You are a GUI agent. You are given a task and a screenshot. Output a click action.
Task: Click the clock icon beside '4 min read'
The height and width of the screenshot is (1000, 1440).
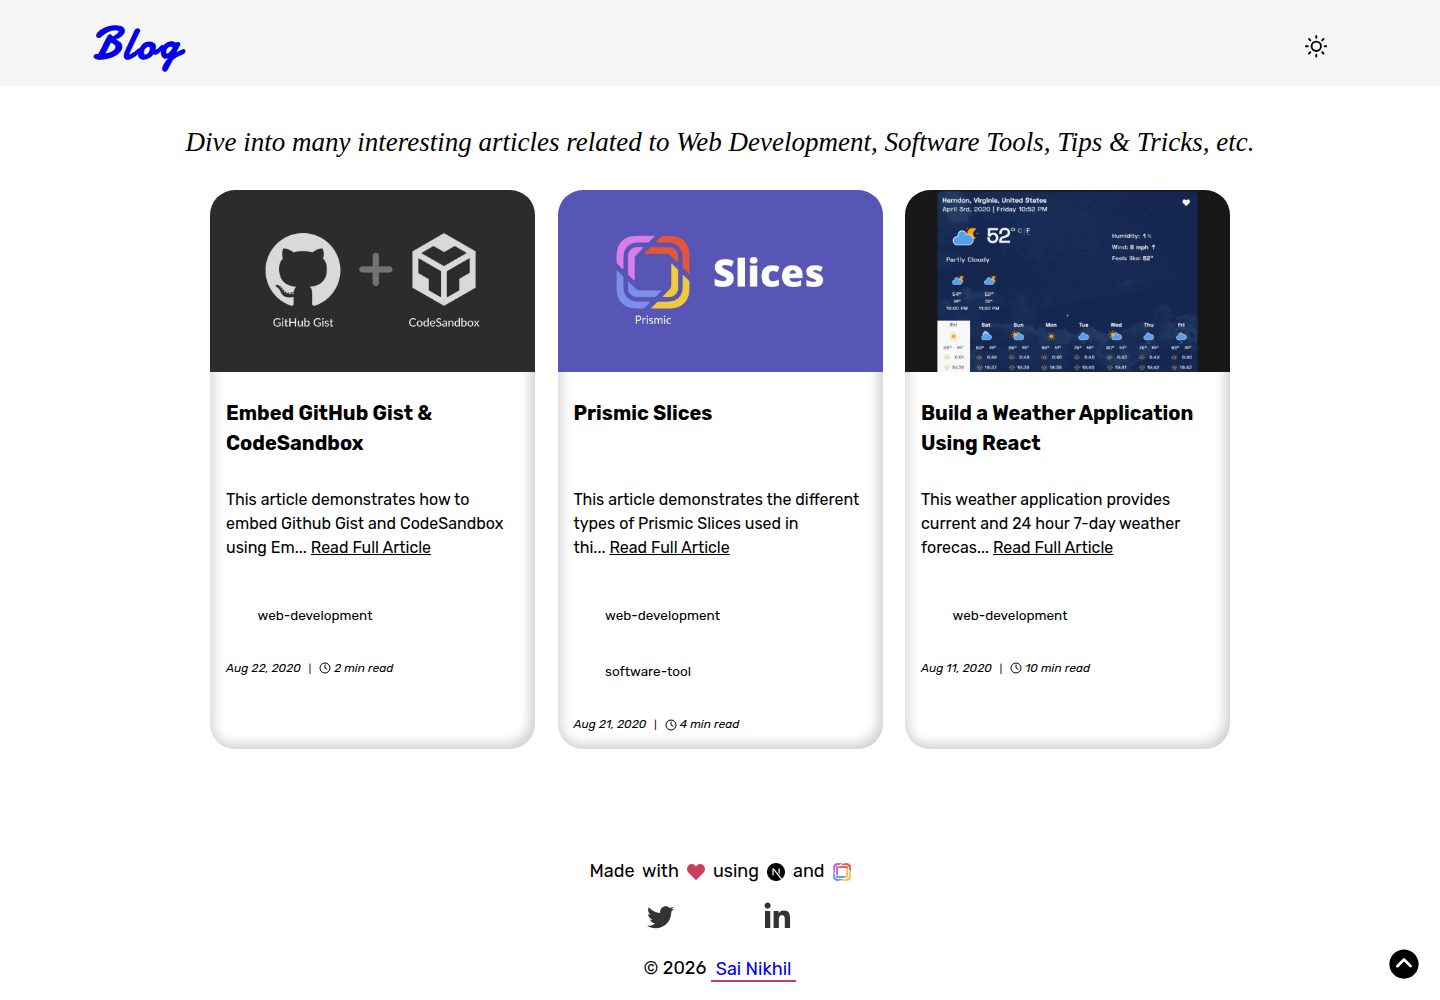671,724
